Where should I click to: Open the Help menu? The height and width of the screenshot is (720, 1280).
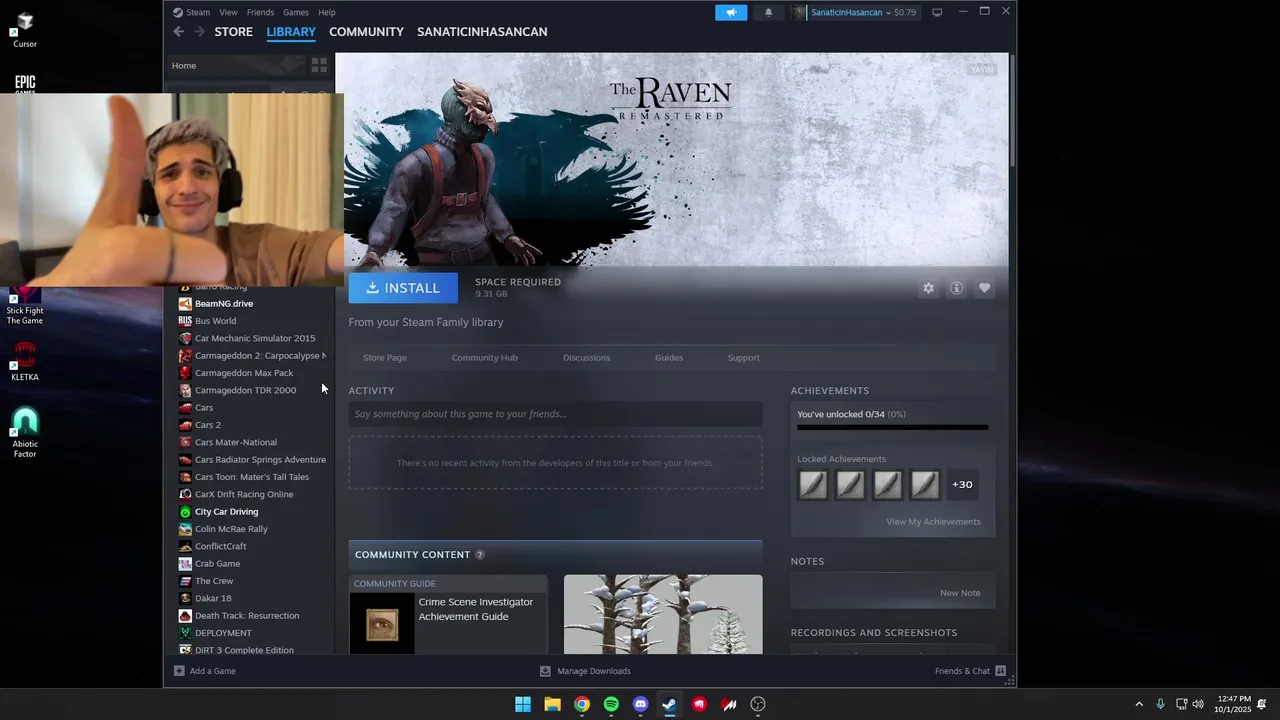point(327,12)
